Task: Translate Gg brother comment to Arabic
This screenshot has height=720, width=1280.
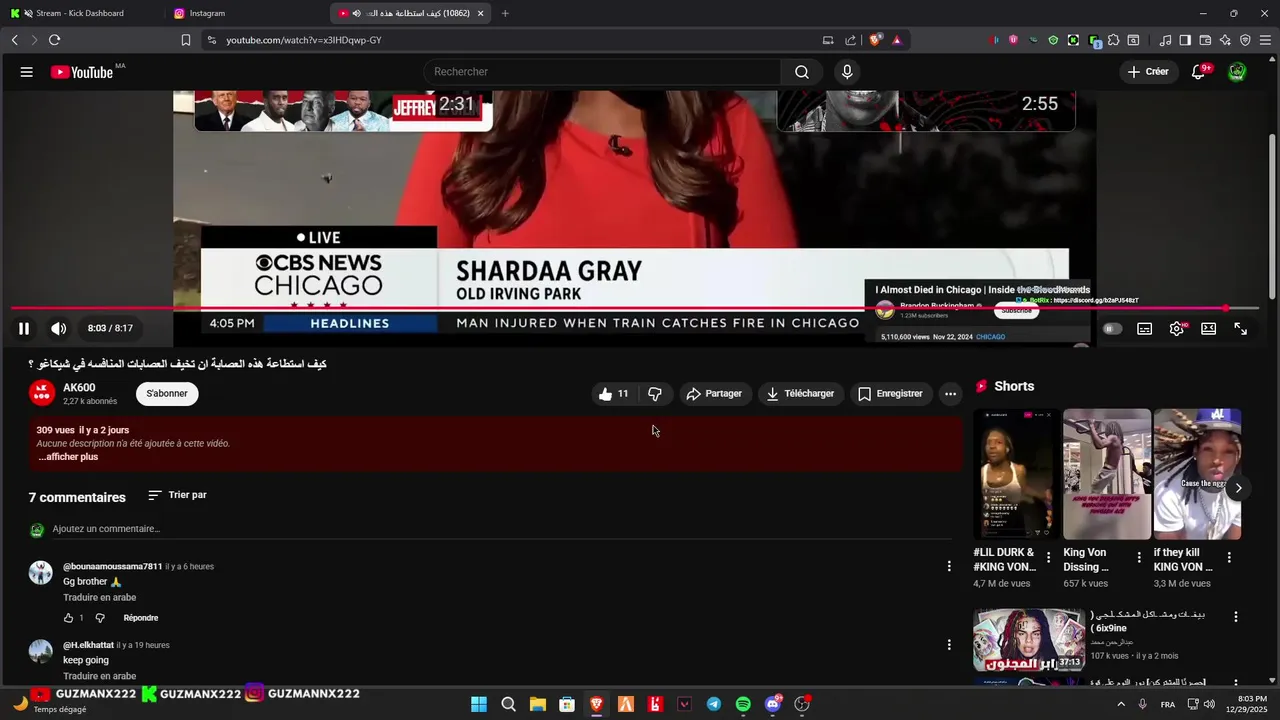Action: coord(99,597)
